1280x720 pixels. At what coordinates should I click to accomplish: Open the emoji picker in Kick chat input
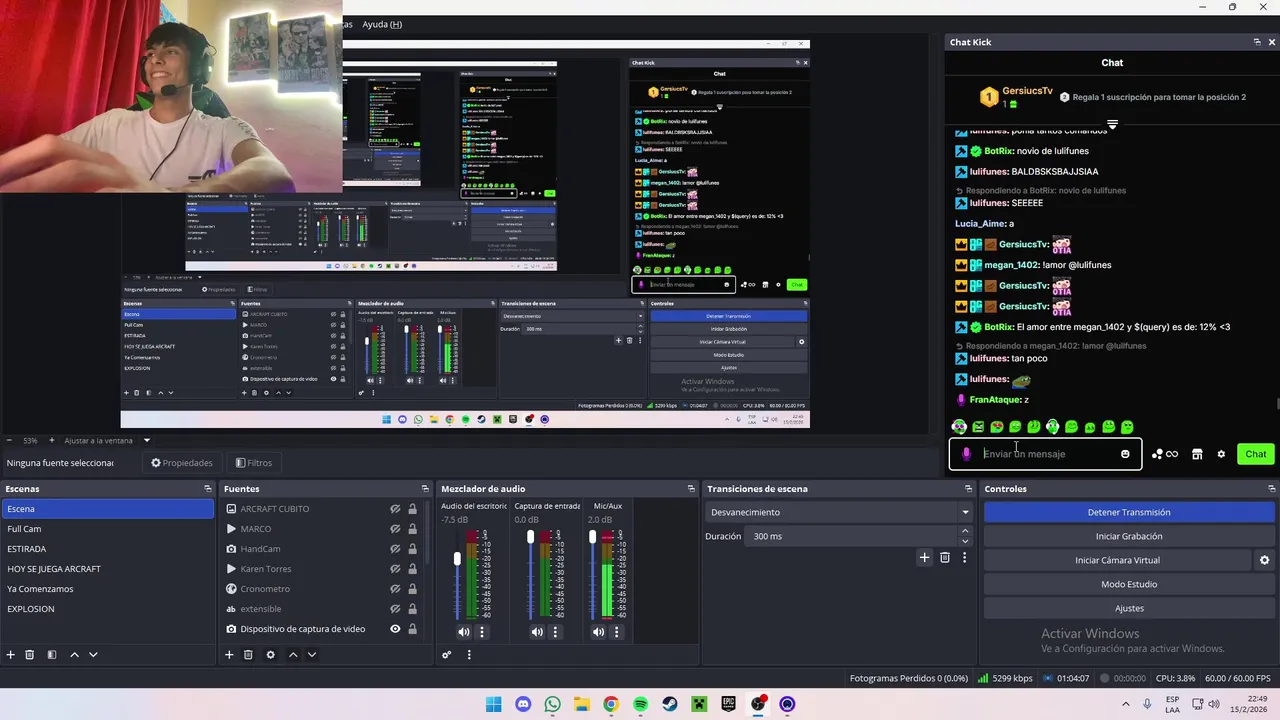[1125, 454]
